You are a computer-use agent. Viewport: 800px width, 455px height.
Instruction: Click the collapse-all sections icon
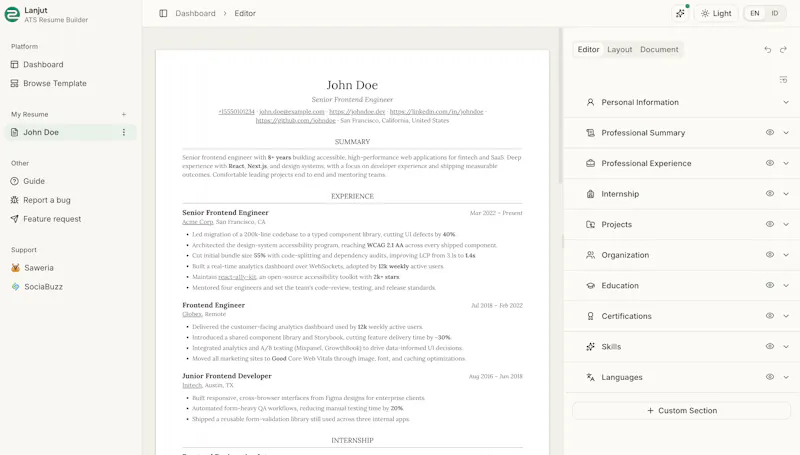coord(783,80)
